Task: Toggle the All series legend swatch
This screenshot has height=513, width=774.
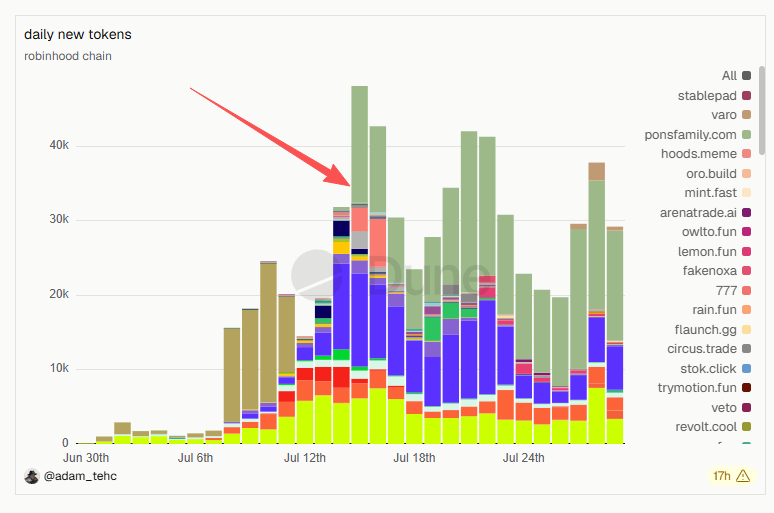Action: point(746,76)
